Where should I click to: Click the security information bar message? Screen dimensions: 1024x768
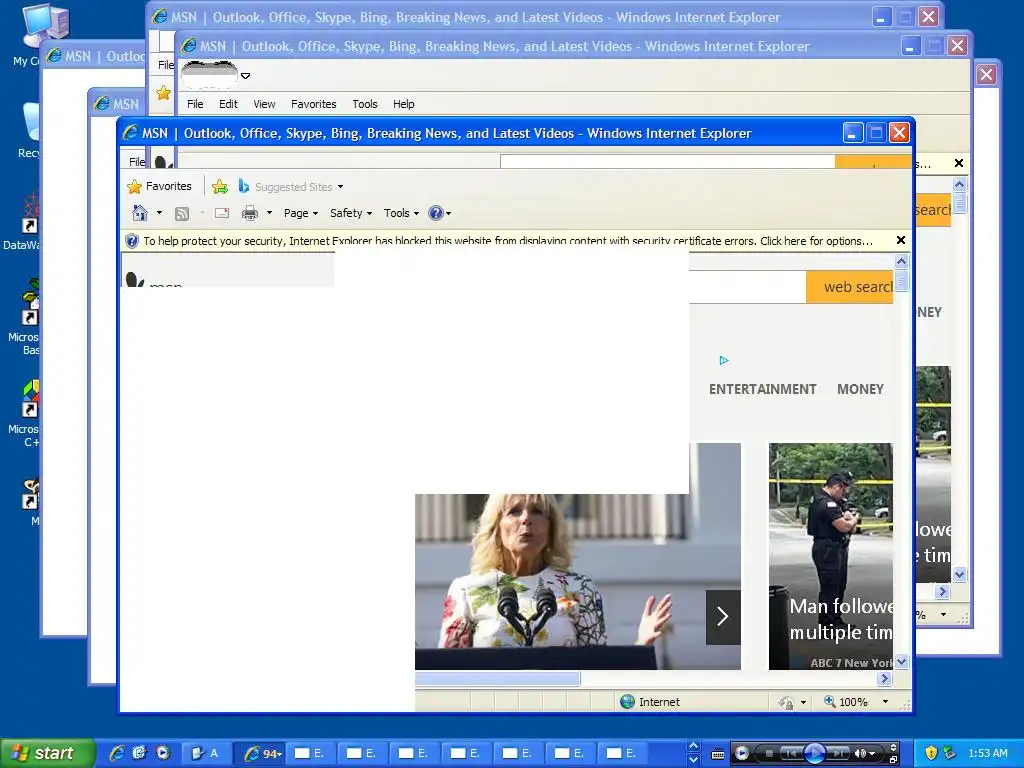pos(508,241)
